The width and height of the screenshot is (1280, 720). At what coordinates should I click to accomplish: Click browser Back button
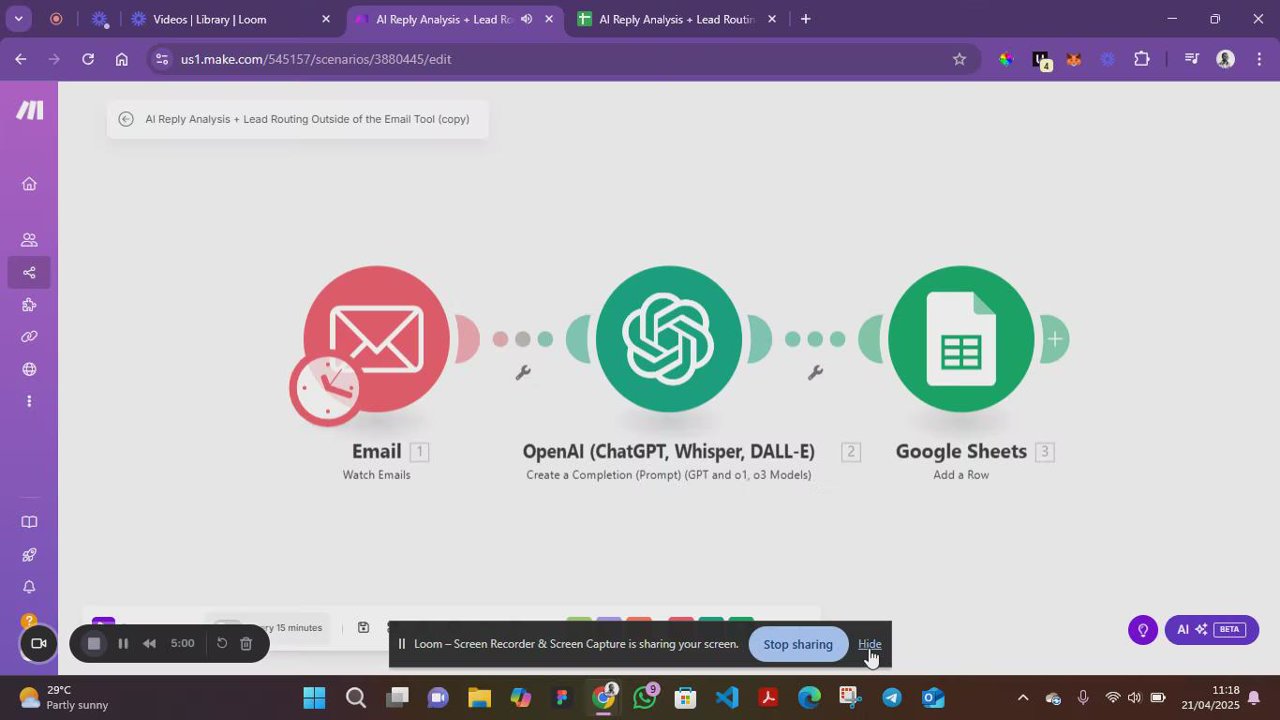[21, 59]
